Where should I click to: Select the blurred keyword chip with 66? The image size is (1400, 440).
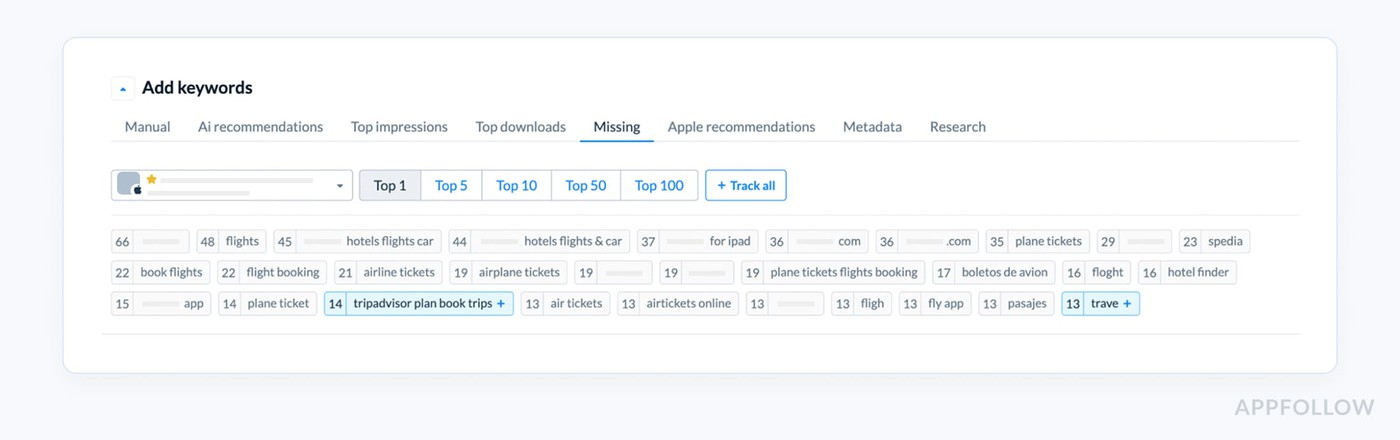[x=150, y=241]
